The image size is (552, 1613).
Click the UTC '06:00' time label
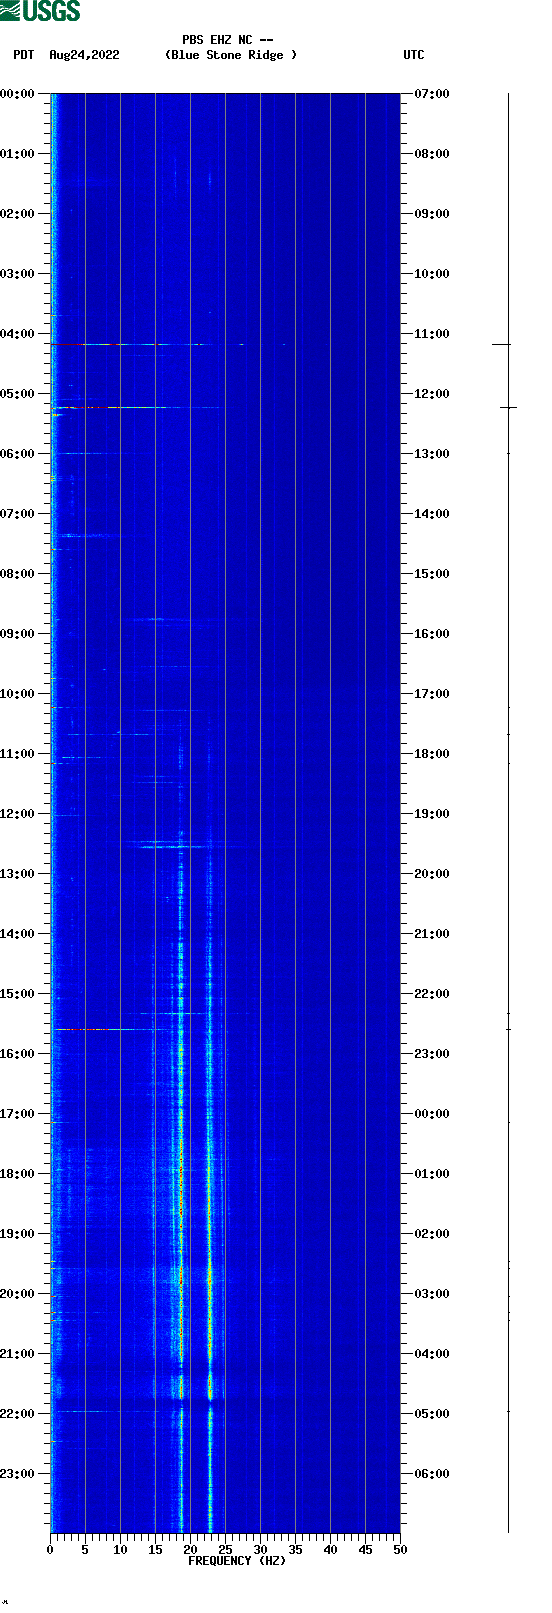tap(432, 1474)
